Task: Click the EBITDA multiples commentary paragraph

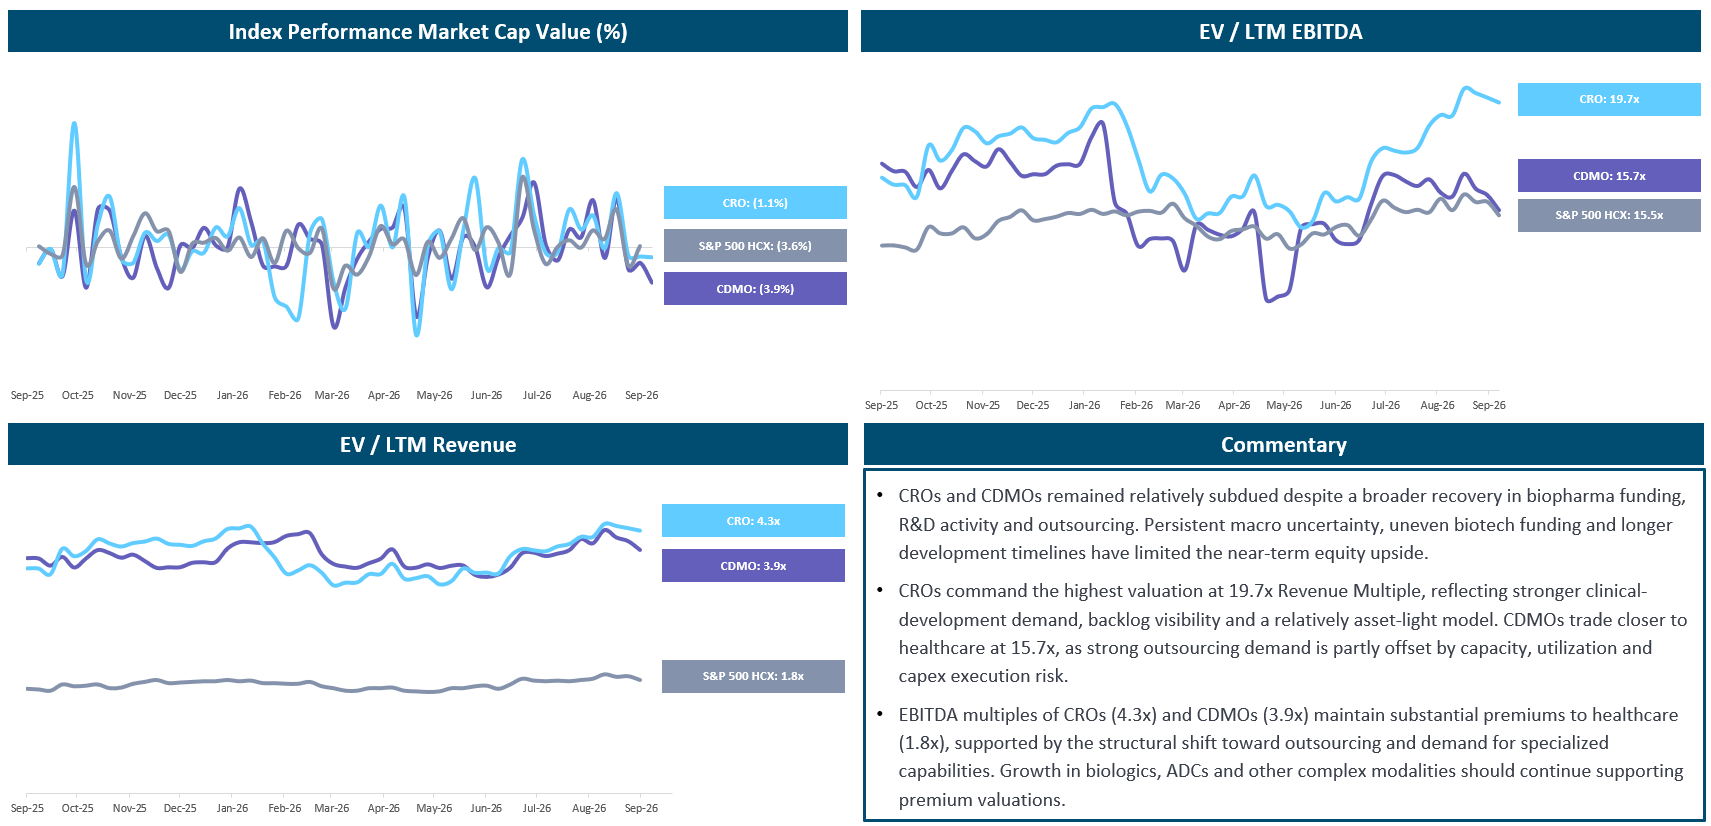Action: [1292, 757]
